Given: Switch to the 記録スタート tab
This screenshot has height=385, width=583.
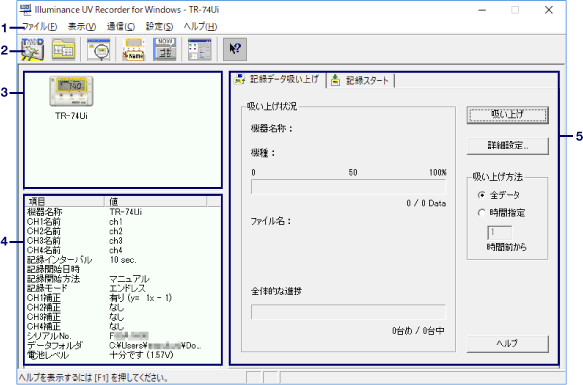Looking at the screenshot, I should point(361,80).
